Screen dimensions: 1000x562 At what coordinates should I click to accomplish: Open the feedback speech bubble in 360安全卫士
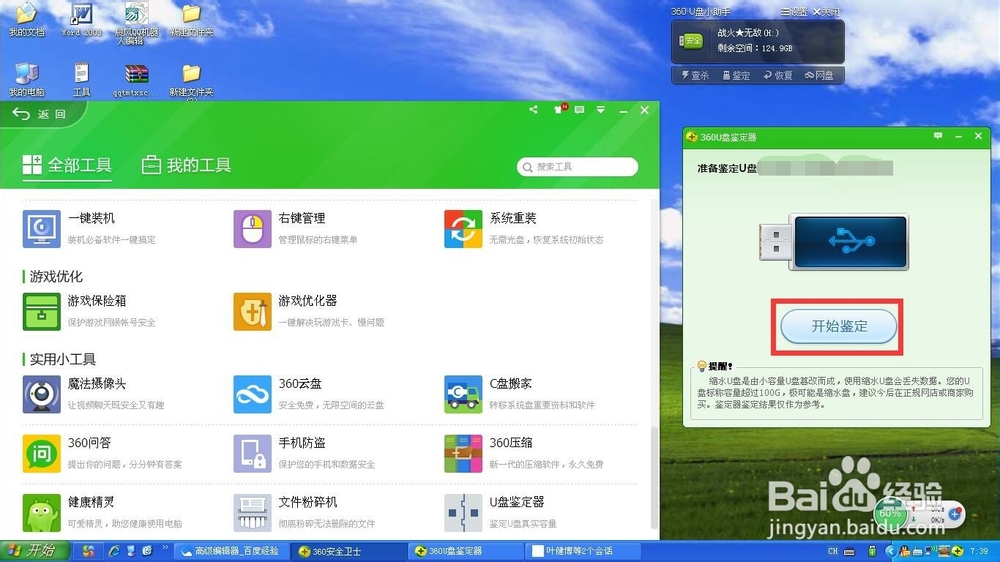(579, 110)
